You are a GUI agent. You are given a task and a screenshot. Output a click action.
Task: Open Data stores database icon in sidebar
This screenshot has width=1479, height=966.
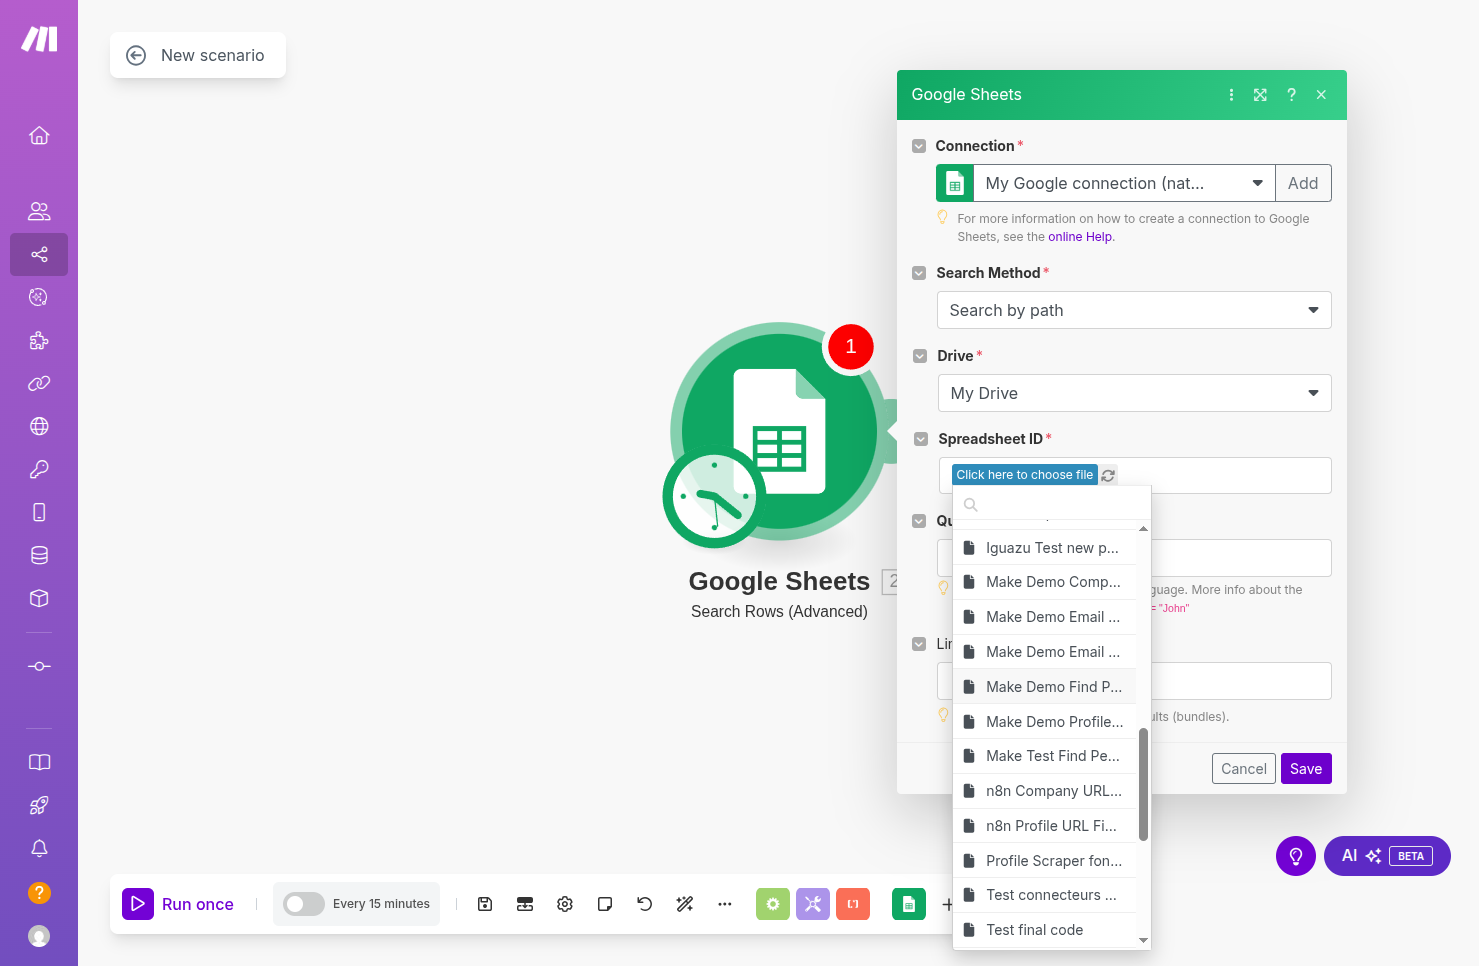pos(39,555)
